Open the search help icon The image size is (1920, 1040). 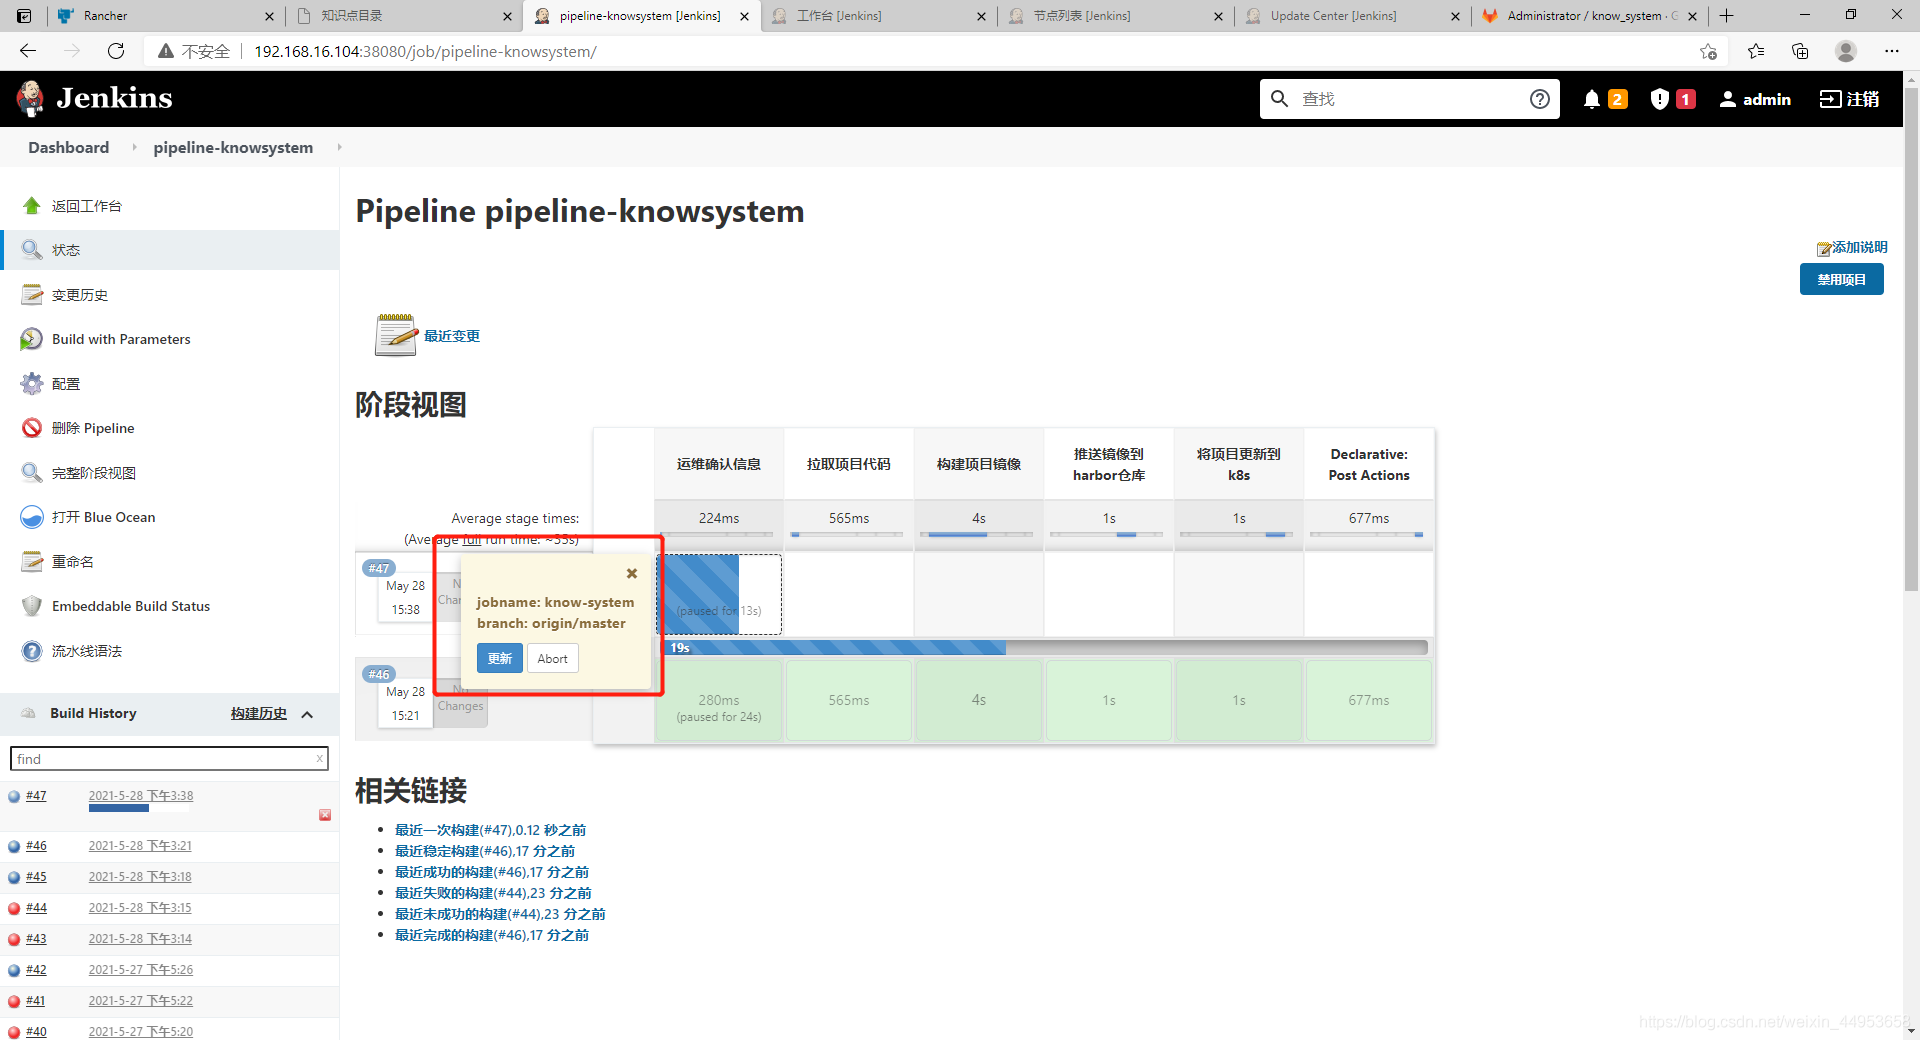[1539, 99]
